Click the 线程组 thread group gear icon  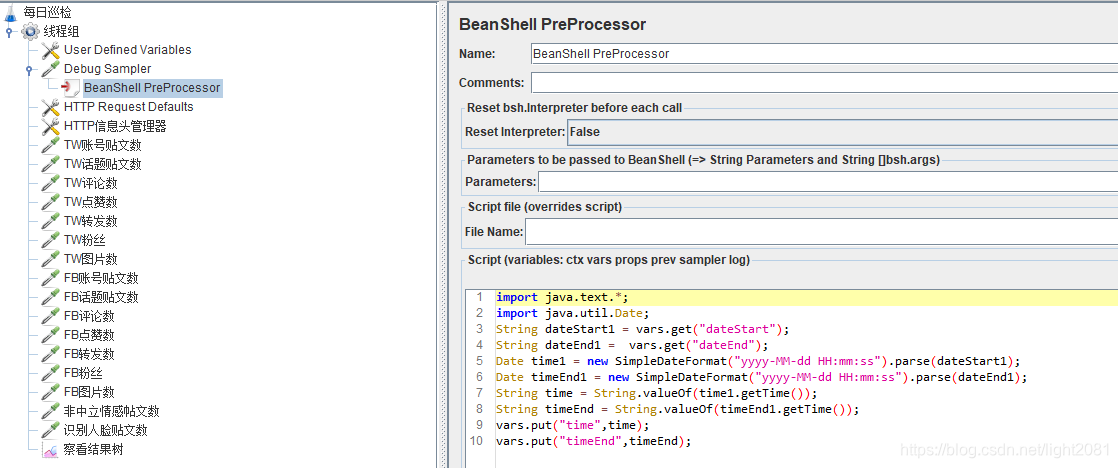pyautogui.click(x=30, y=31)
